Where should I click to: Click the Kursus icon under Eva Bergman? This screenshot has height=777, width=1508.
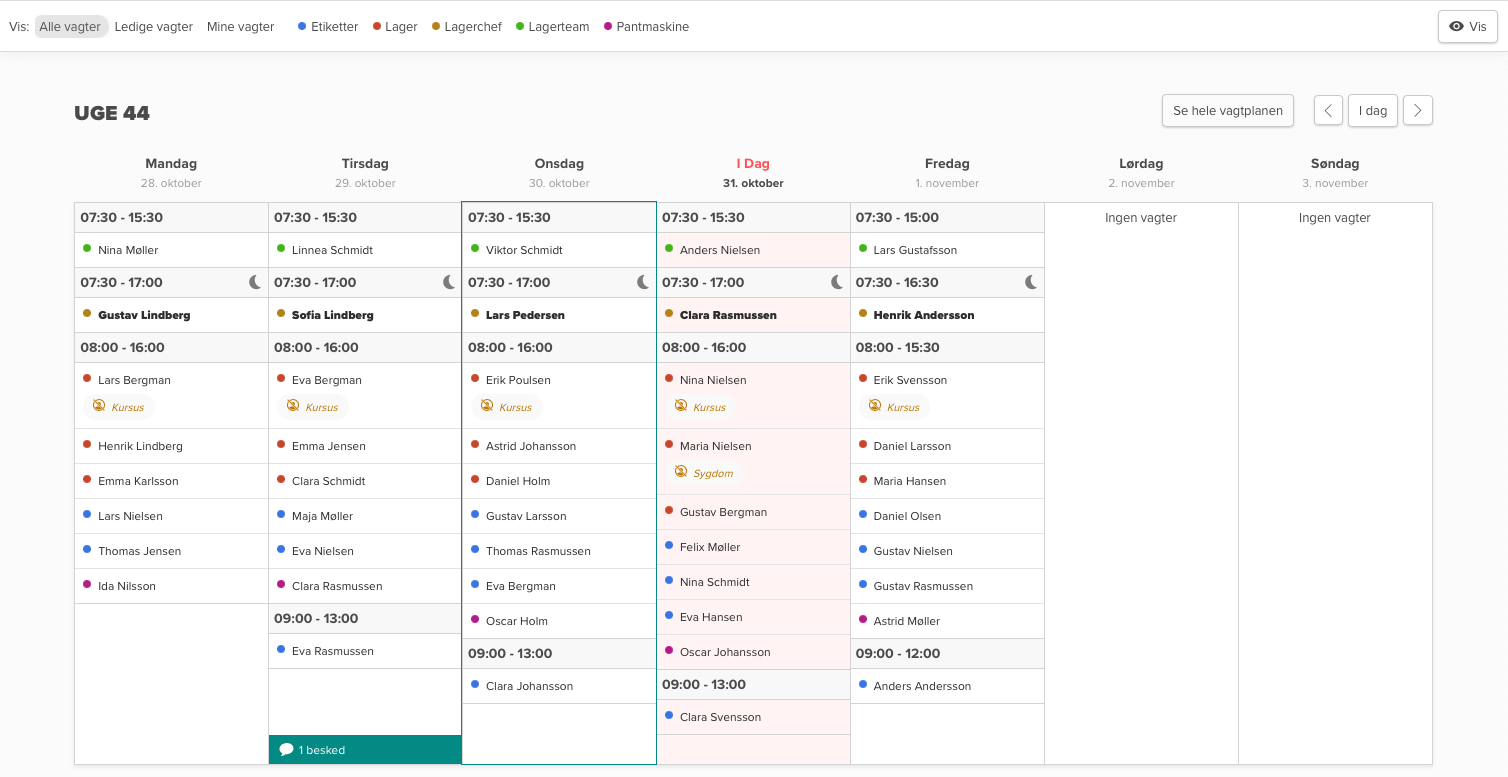(293, 406)
